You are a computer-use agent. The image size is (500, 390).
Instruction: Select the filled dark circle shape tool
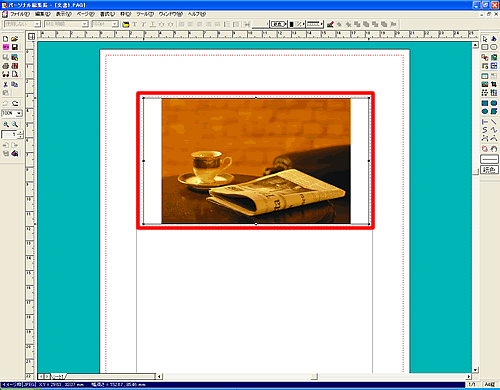tap(485, 111)
